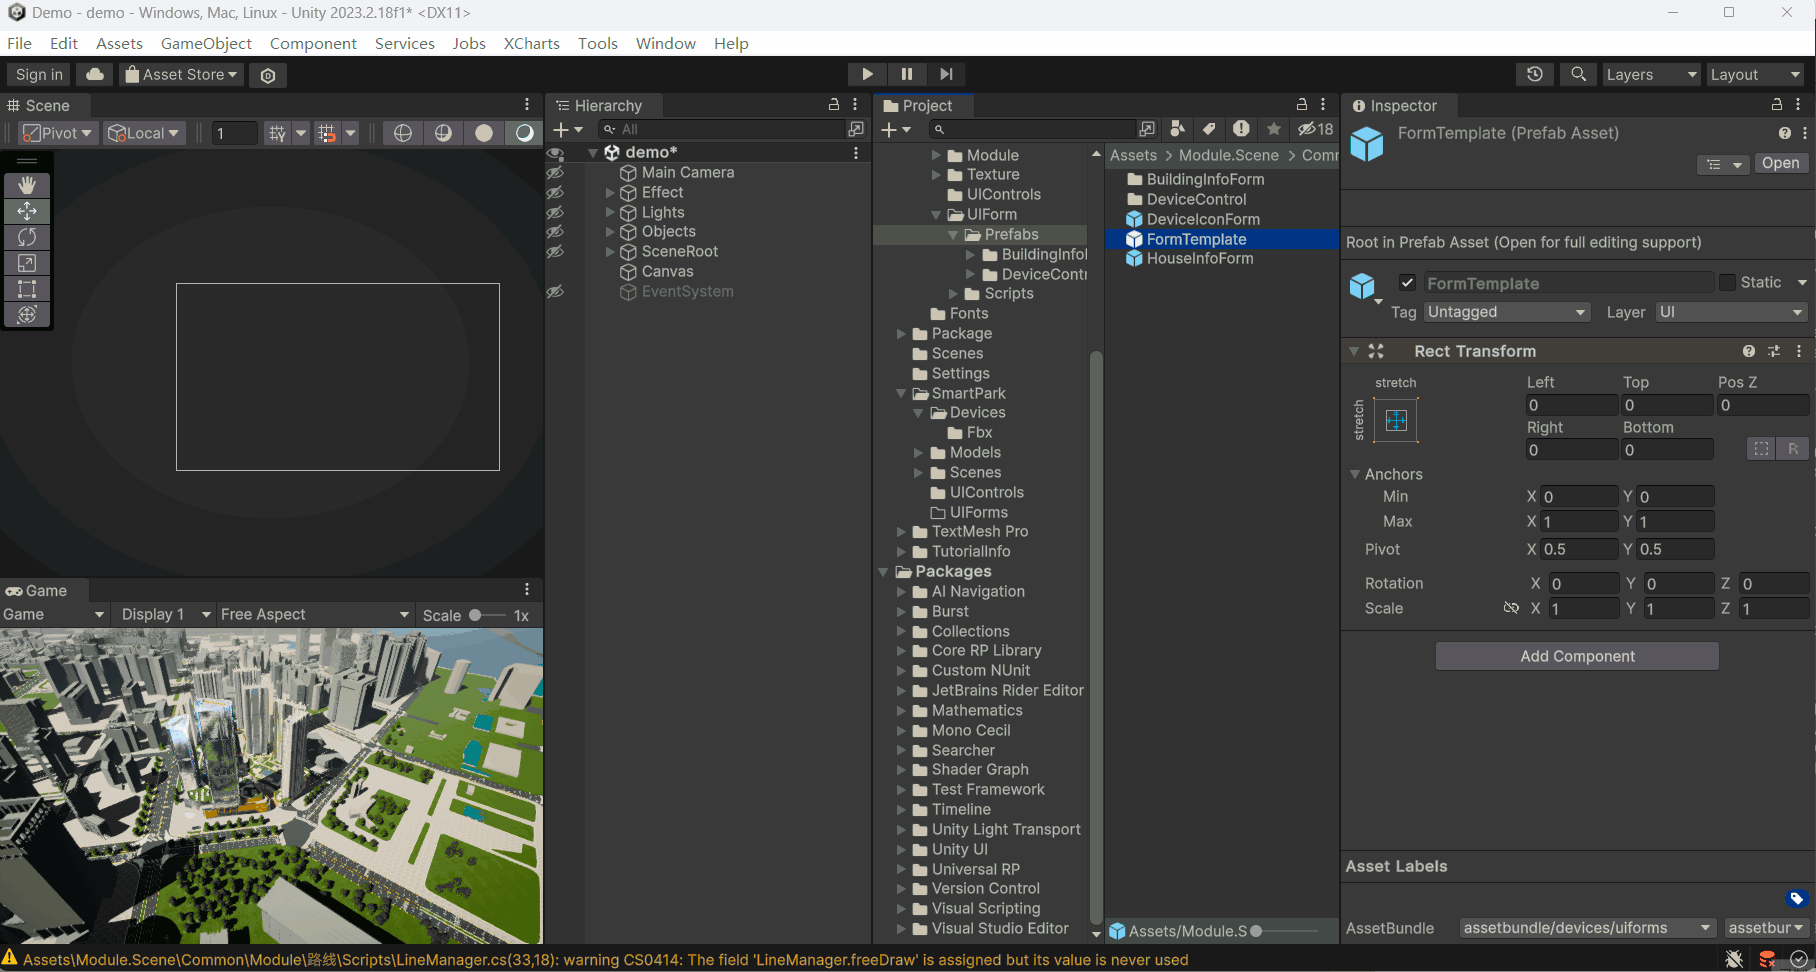Image resolution: width=1816 pixels, height=972 pixels.
Task: Open the GameObject menu
Action: pyautogui.click(x=206, y=43)
